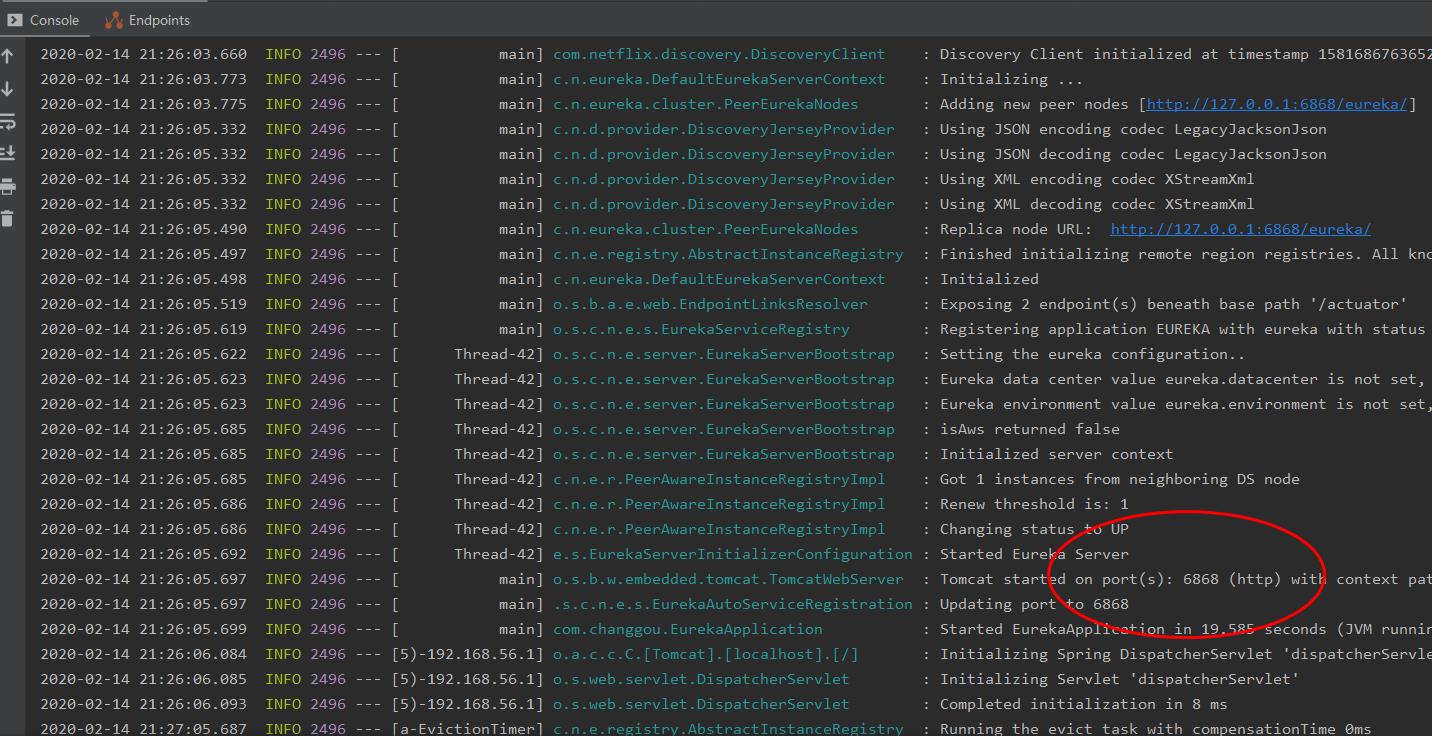Click 'Got 1 instances from neighboring DS node'

(1119, 479)
